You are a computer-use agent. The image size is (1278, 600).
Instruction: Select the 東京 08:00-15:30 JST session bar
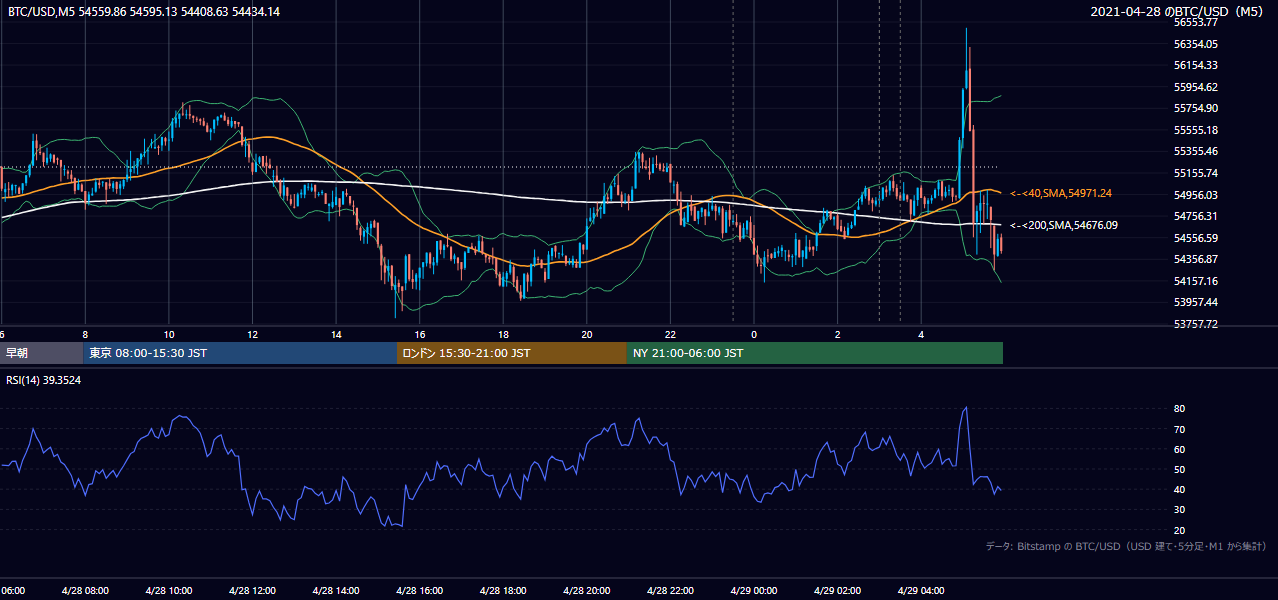pyautogui.click(x=240, y=353)
